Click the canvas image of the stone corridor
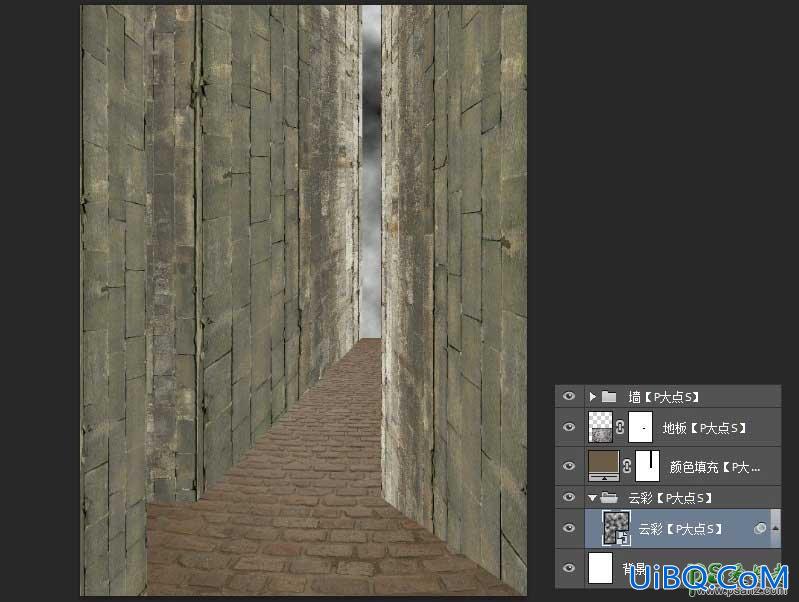The height and width of the screenshot is (602, 799). tap(303, 300)
